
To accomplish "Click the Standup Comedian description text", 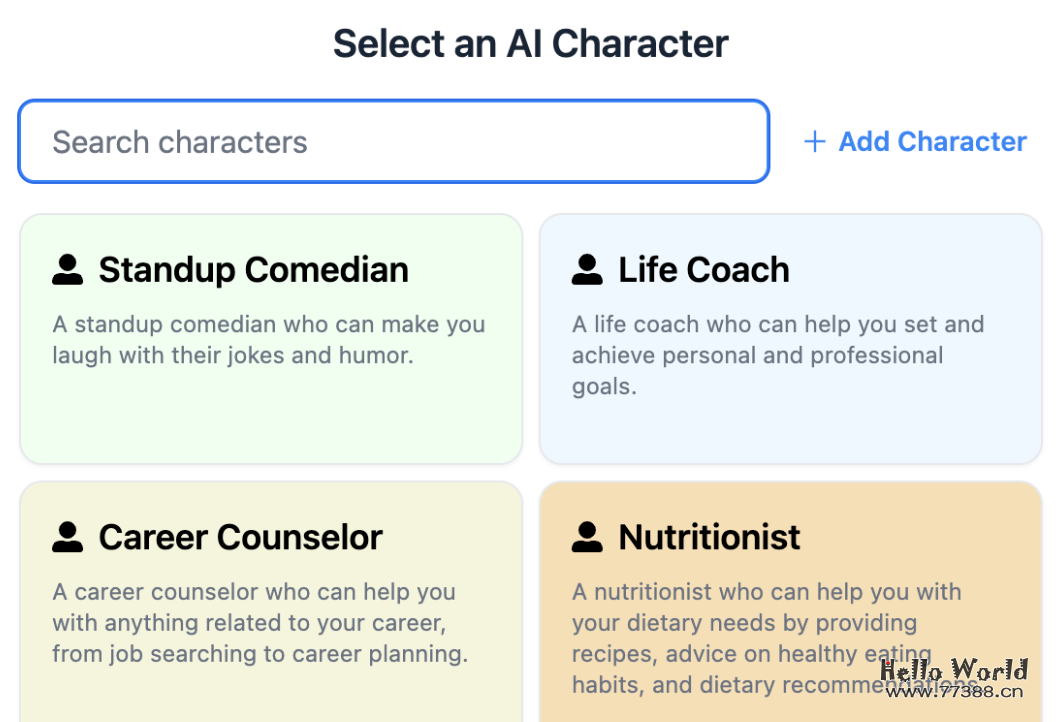I will pyautogui.click(x=268, y=339).
